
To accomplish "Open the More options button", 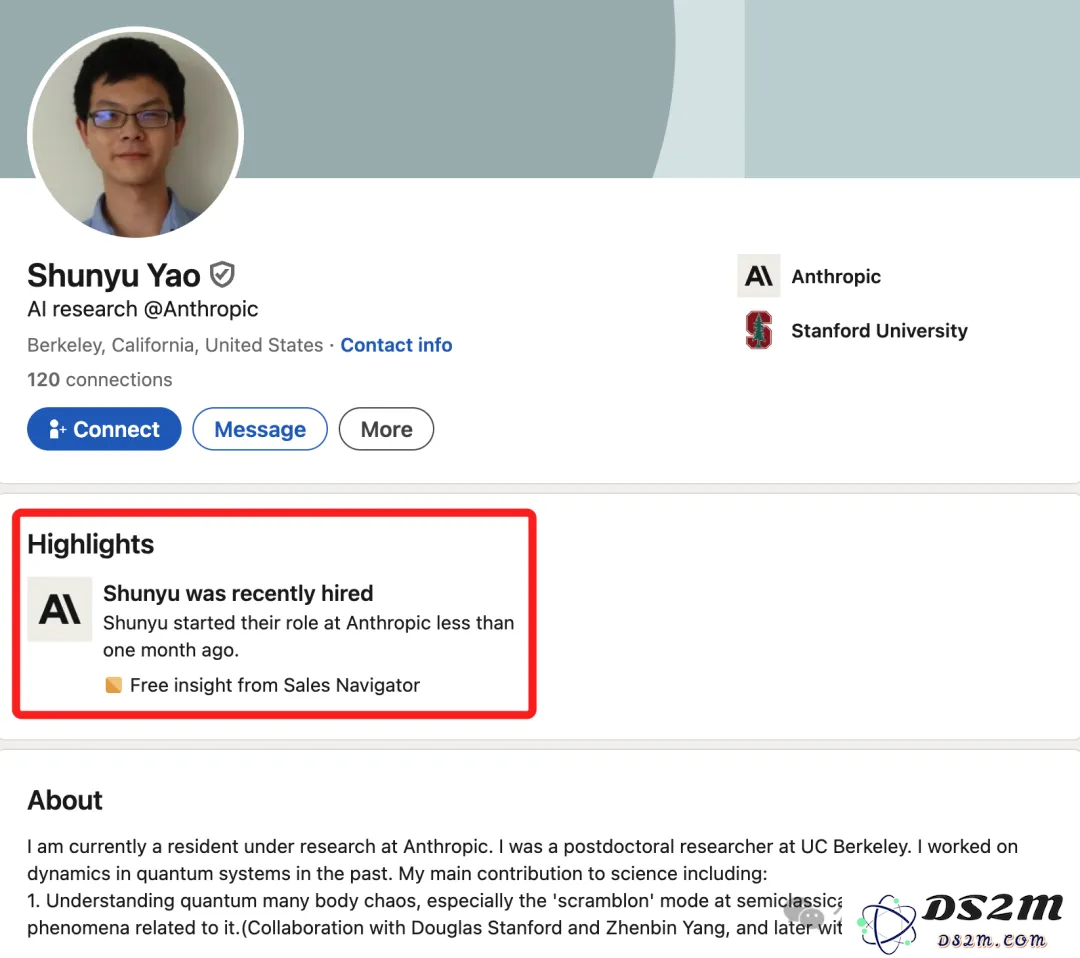I will [386, 429].
